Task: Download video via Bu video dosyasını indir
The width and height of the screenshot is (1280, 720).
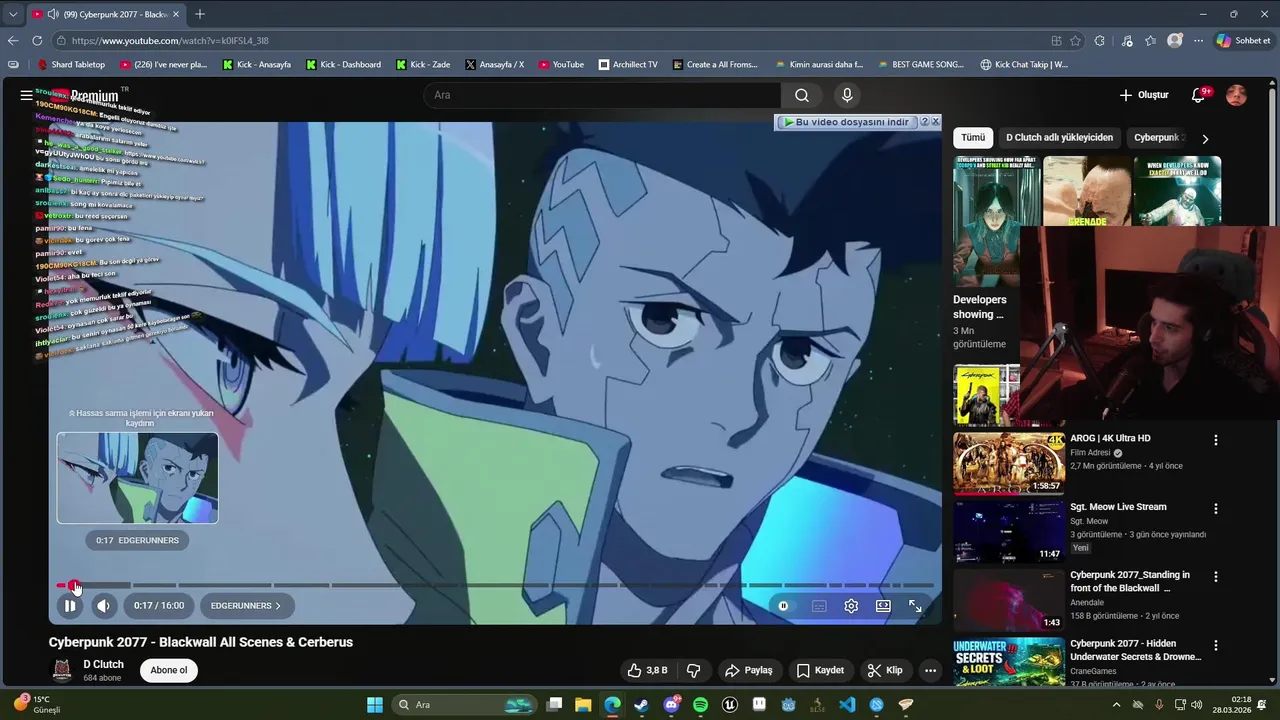Action: [846, 122]
